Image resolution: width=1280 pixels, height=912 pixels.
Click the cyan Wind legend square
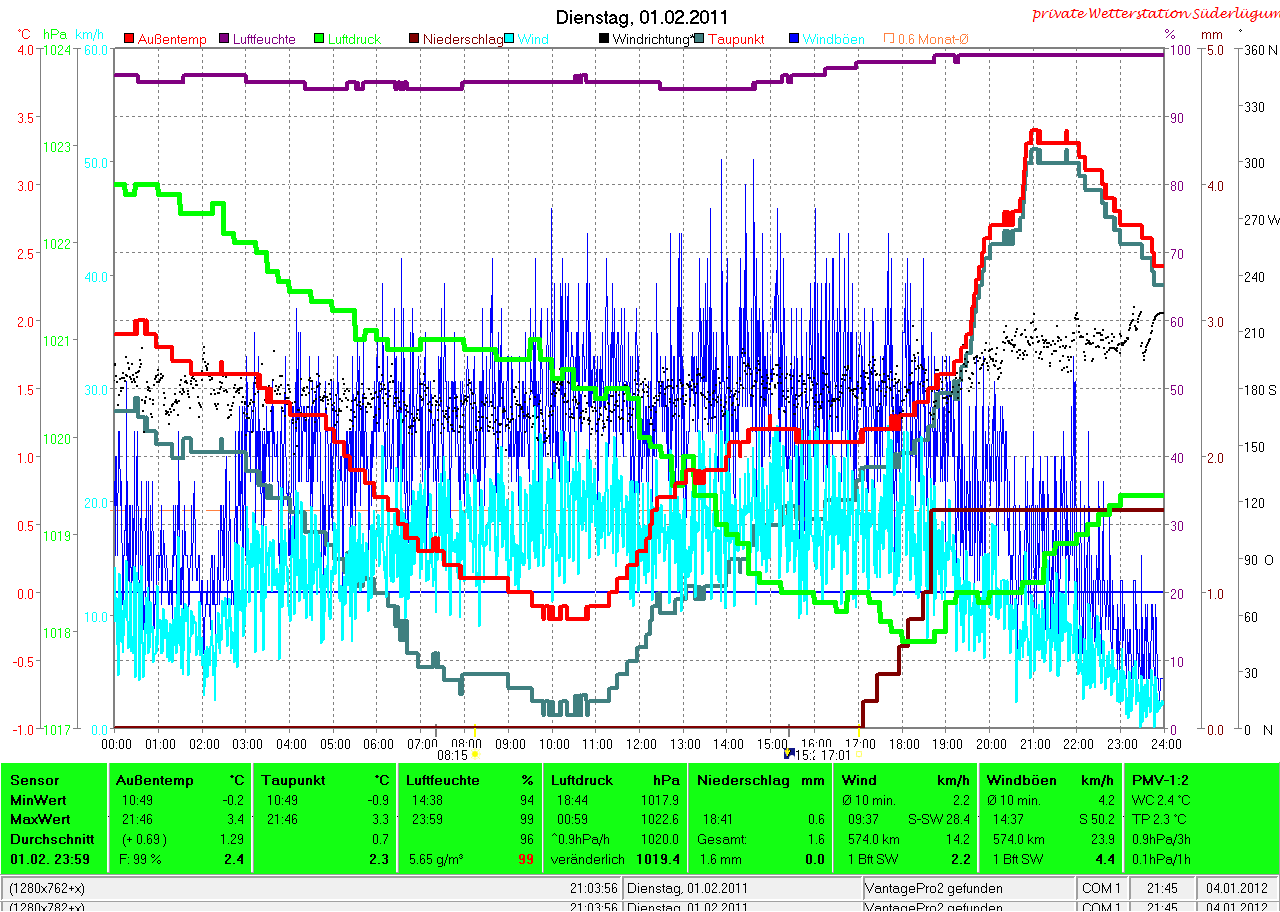[509, 39]
